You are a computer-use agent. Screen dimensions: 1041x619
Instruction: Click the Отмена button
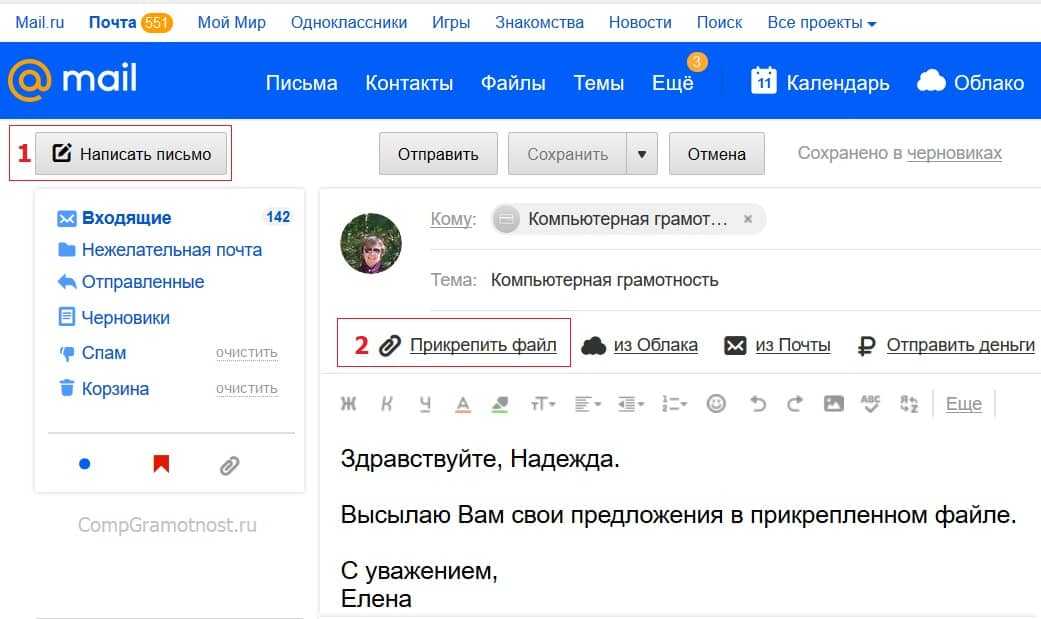716,154
